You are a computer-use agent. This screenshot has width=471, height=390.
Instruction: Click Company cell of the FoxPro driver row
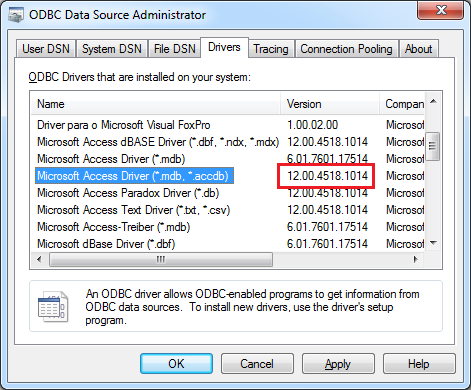point(405,125)
